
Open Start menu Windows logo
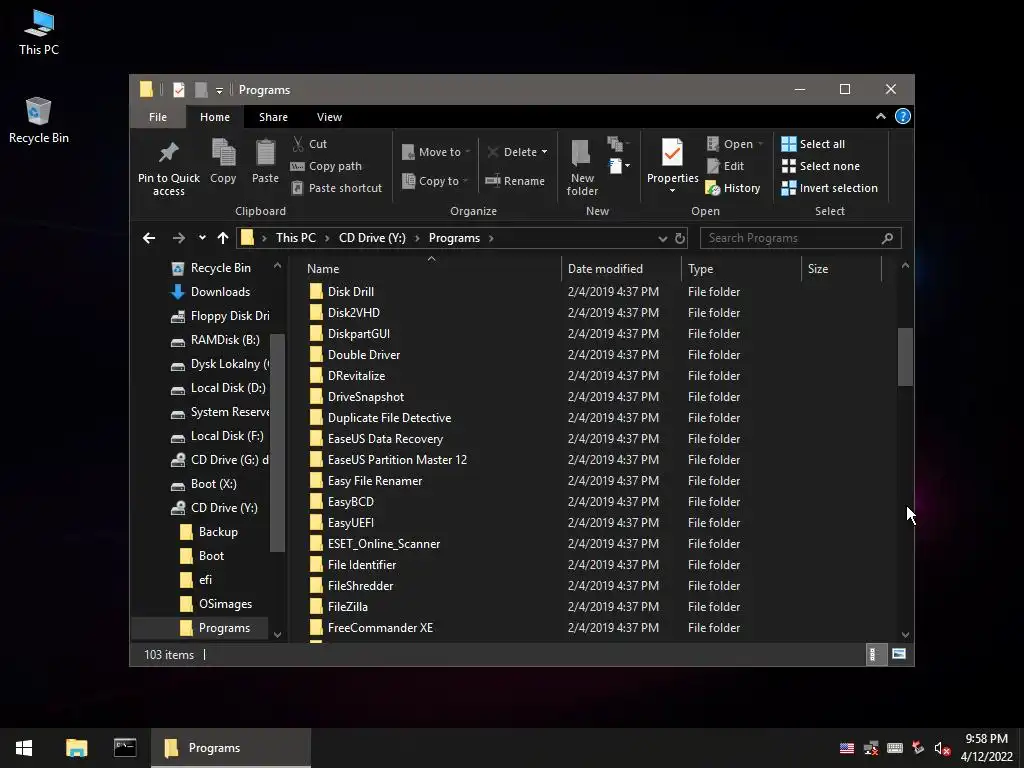pyautogui.click(x=24, y=748)
